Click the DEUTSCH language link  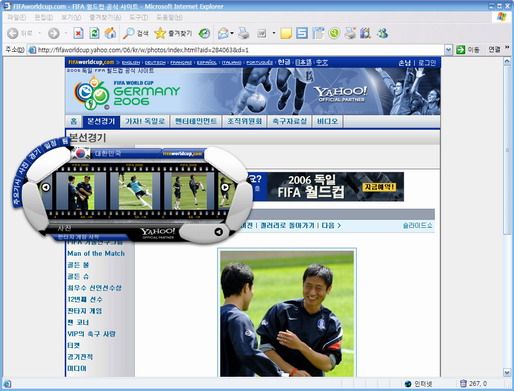coord(155,62)
